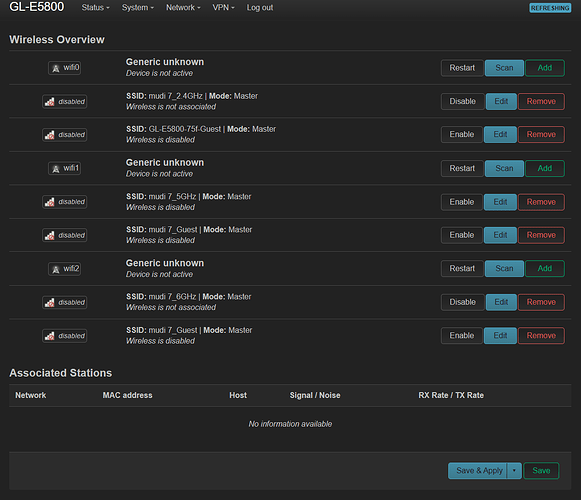581x500 pixels.
Task: Click disabled signal badge for mudi 7_2.4GHz
Action: pos(64,102)
